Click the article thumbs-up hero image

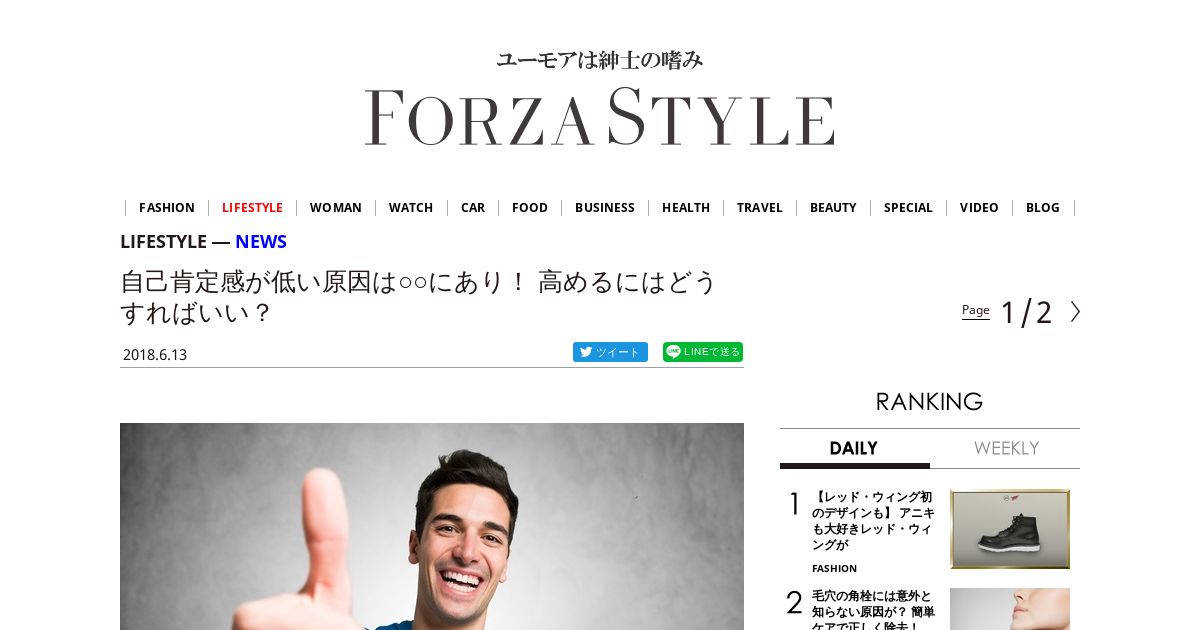coord(432,526)
